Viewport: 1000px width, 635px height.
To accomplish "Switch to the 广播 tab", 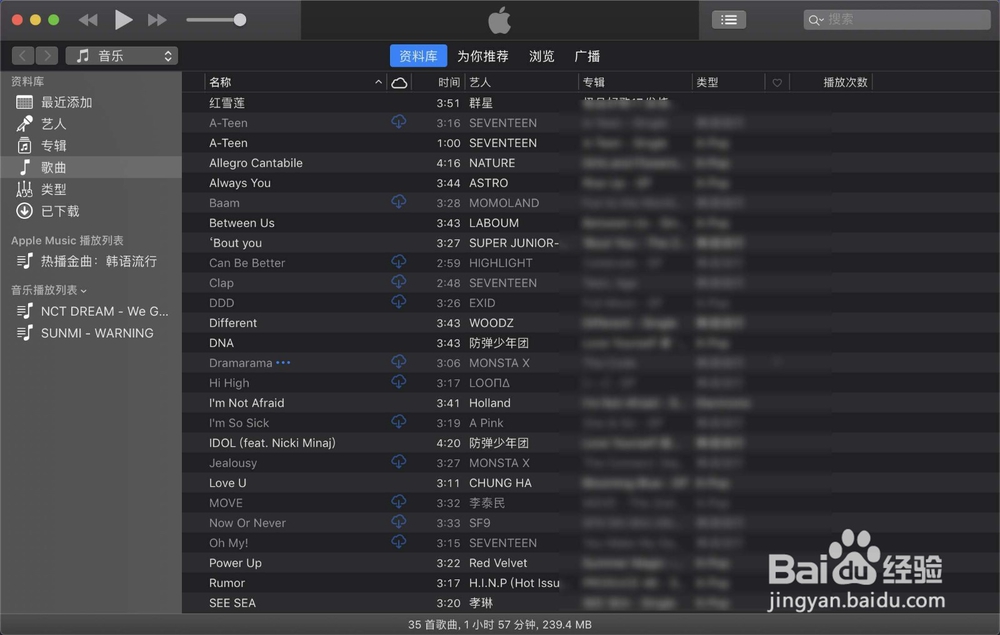I will pos(587,56).
